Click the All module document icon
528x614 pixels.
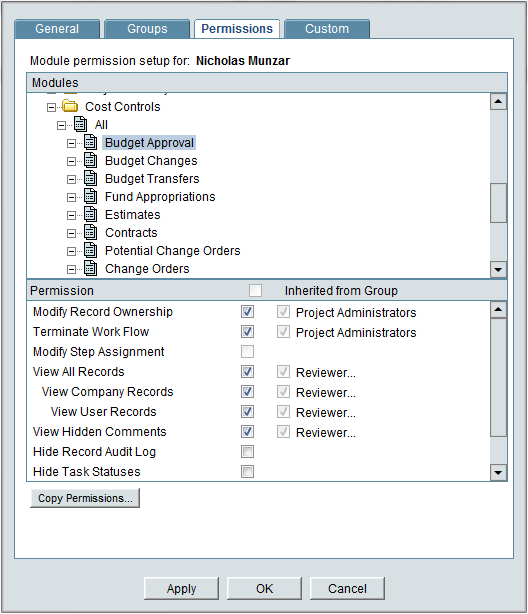tap(80, 124)
